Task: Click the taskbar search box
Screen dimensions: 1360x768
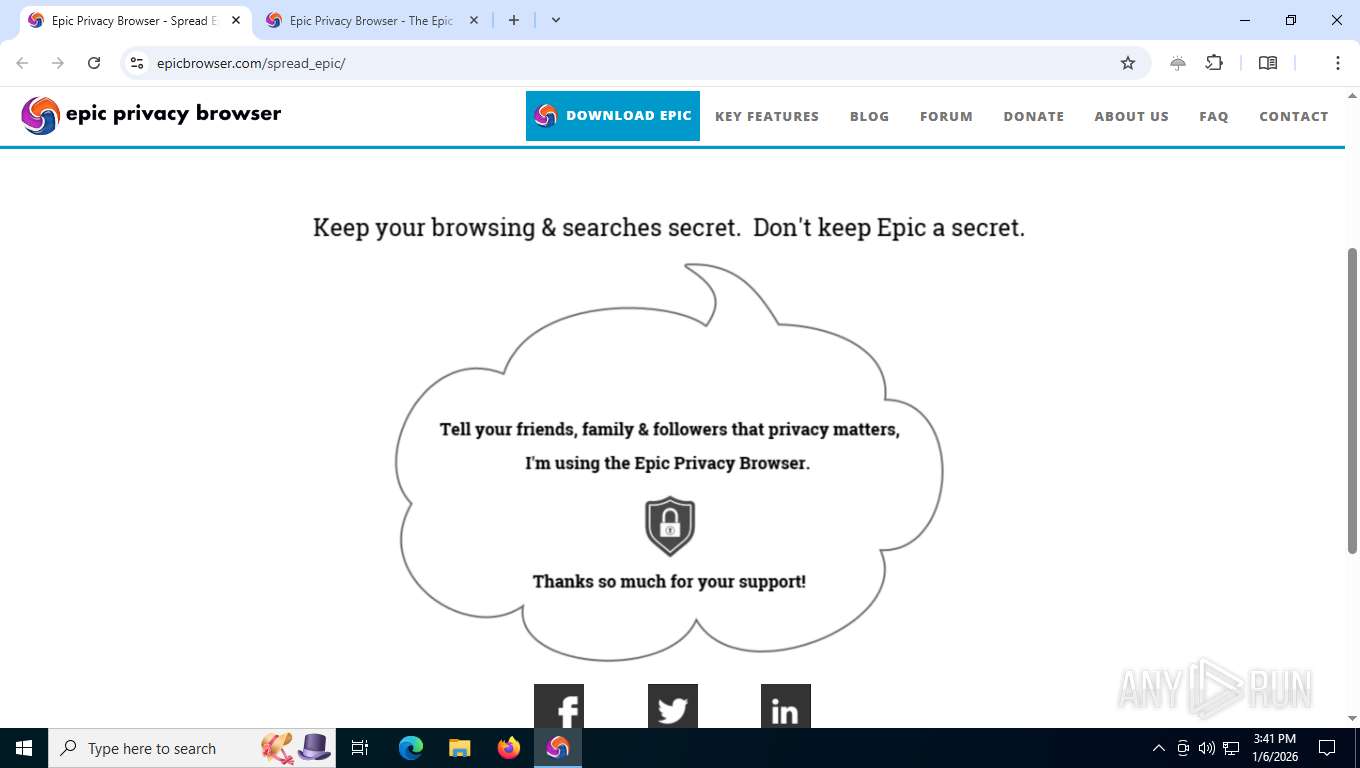Action: pyautogui.click(x=192, y=748)
